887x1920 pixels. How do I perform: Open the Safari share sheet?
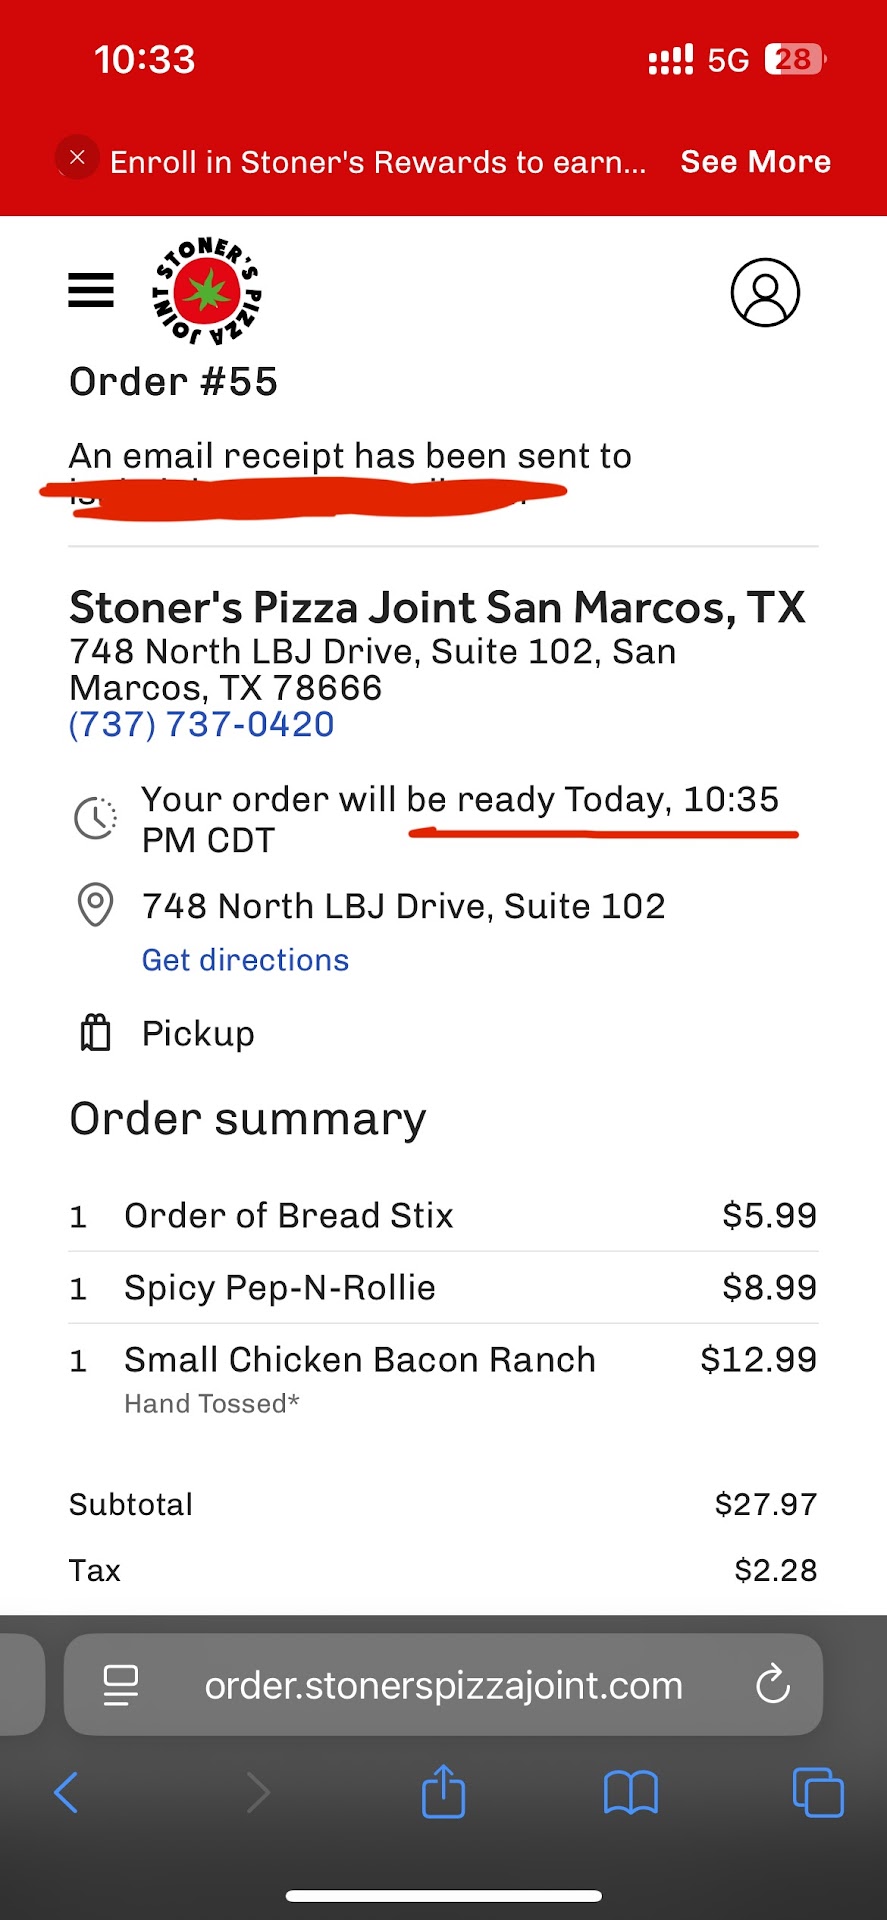[443, 1791]
